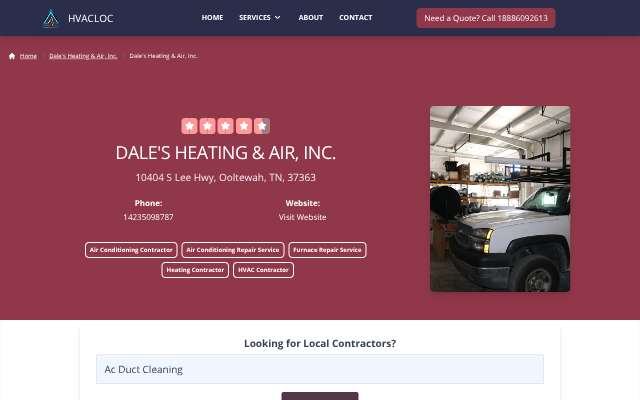This screenshot has width=640, height=400.
Task: Expand the SERVICES dropdown menu
Action: click(260, 18)
